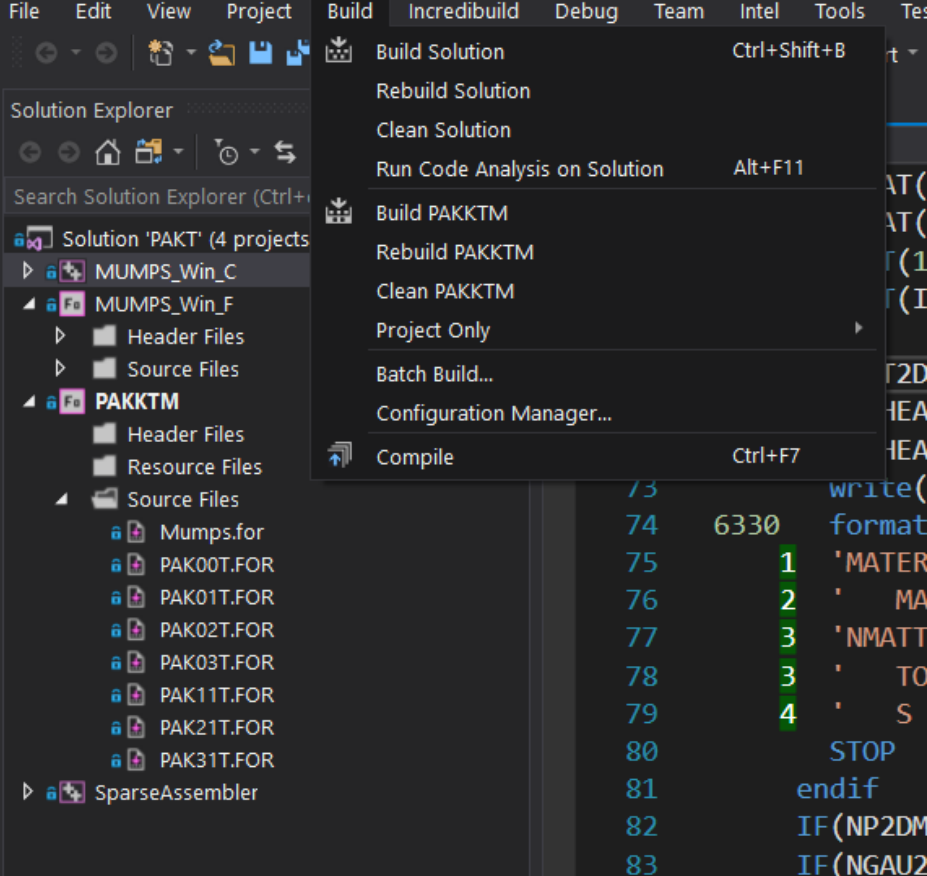Click the Solution Explorer panel title
The image size is (927, 876).
(x=92, y=111)
